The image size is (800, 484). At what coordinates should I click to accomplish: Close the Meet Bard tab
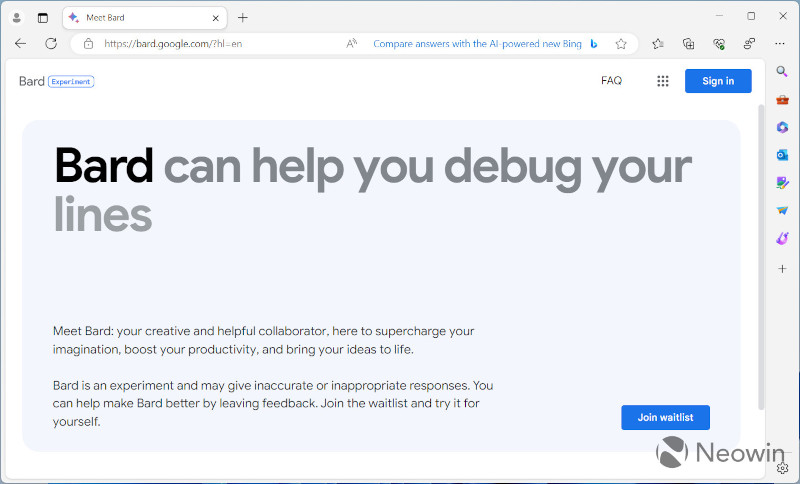click(x=215, y=18)
